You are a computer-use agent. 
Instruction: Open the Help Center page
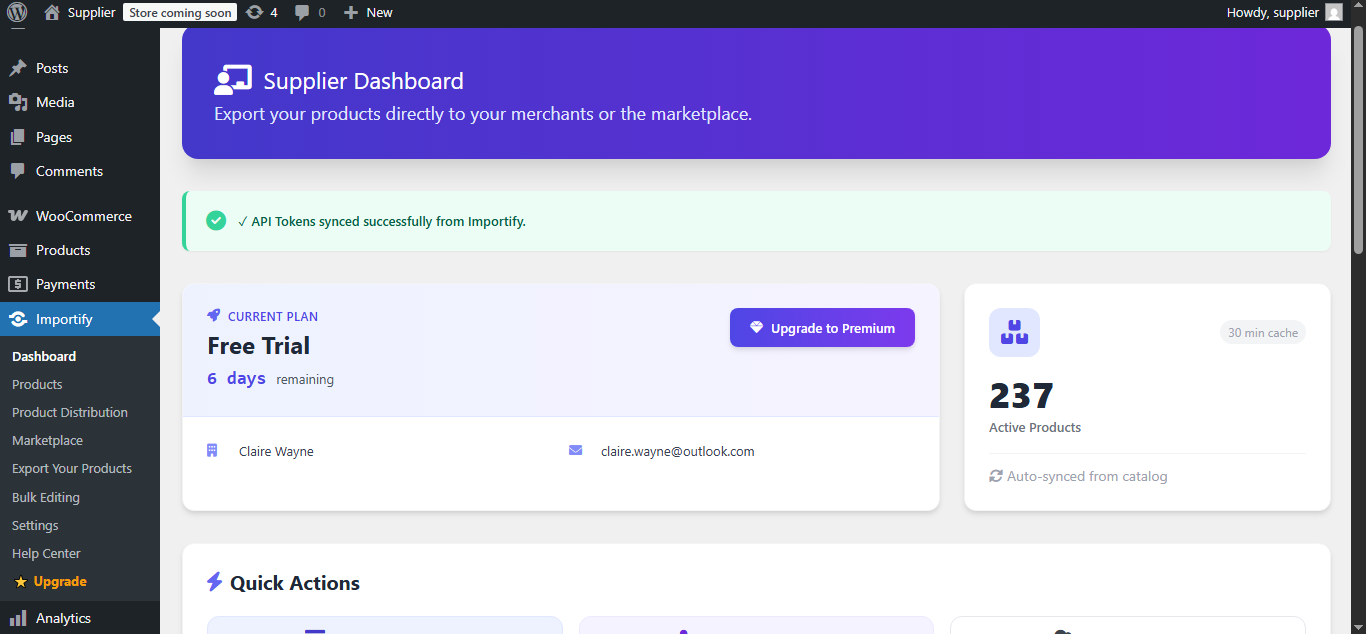tap(46, 553)
